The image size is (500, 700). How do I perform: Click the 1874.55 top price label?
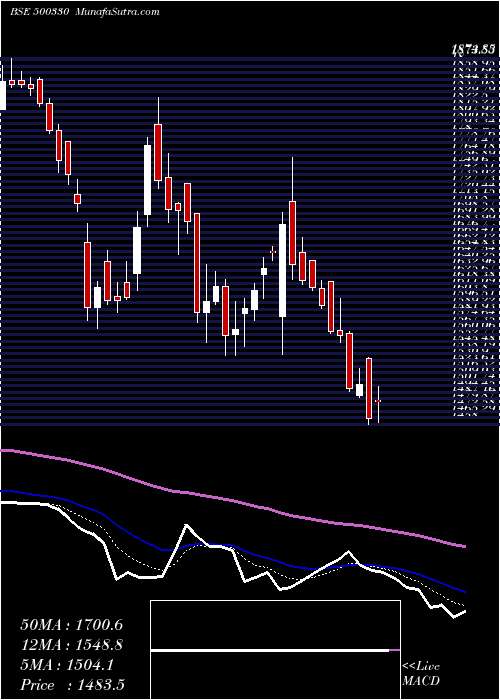pos(474,51)
